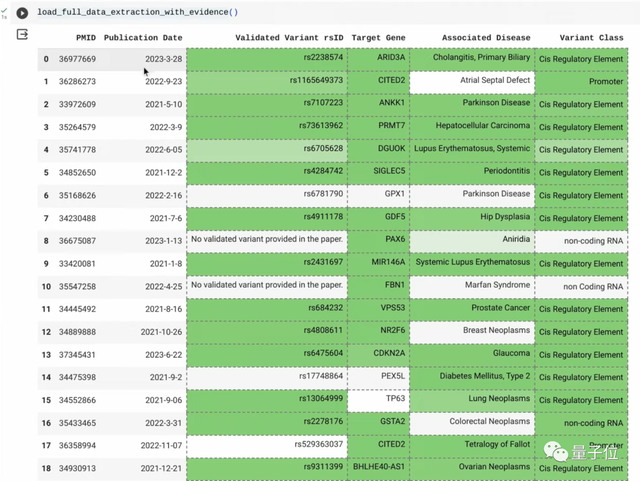Click the DGUOK gene cell

(378, 150)
